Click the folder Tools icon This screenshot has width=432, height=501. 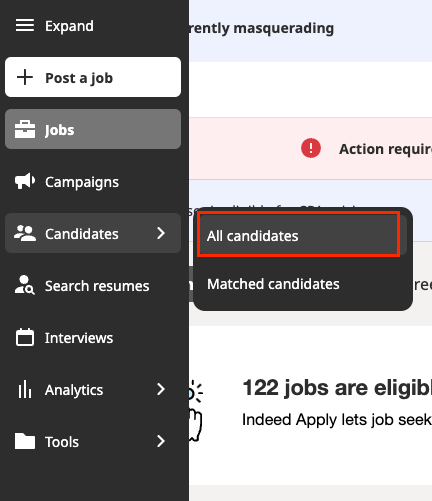25,441
